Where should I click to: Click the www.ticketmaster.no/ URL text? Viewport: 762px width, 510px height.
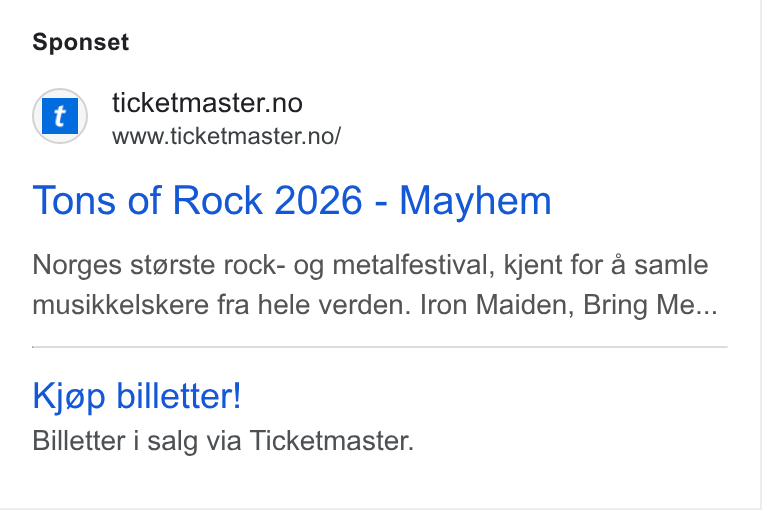coord(226,136)
